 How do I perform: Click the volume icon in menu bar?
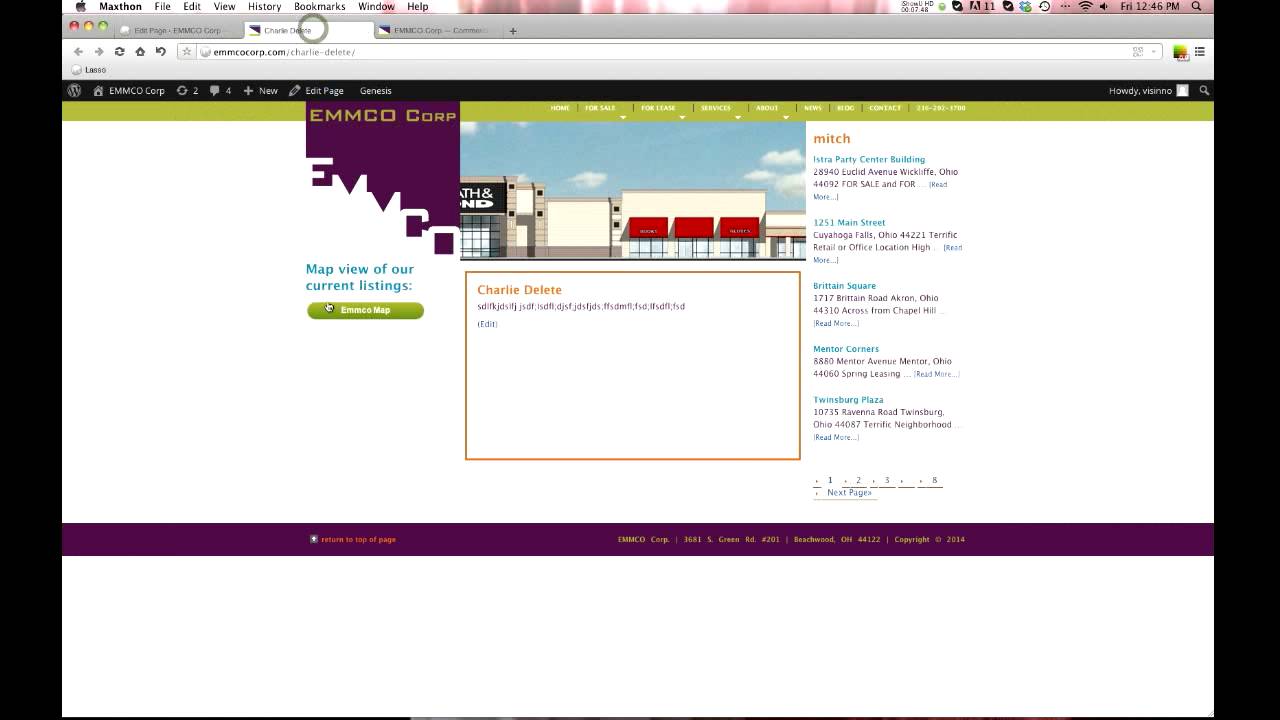click(1105, 6)
